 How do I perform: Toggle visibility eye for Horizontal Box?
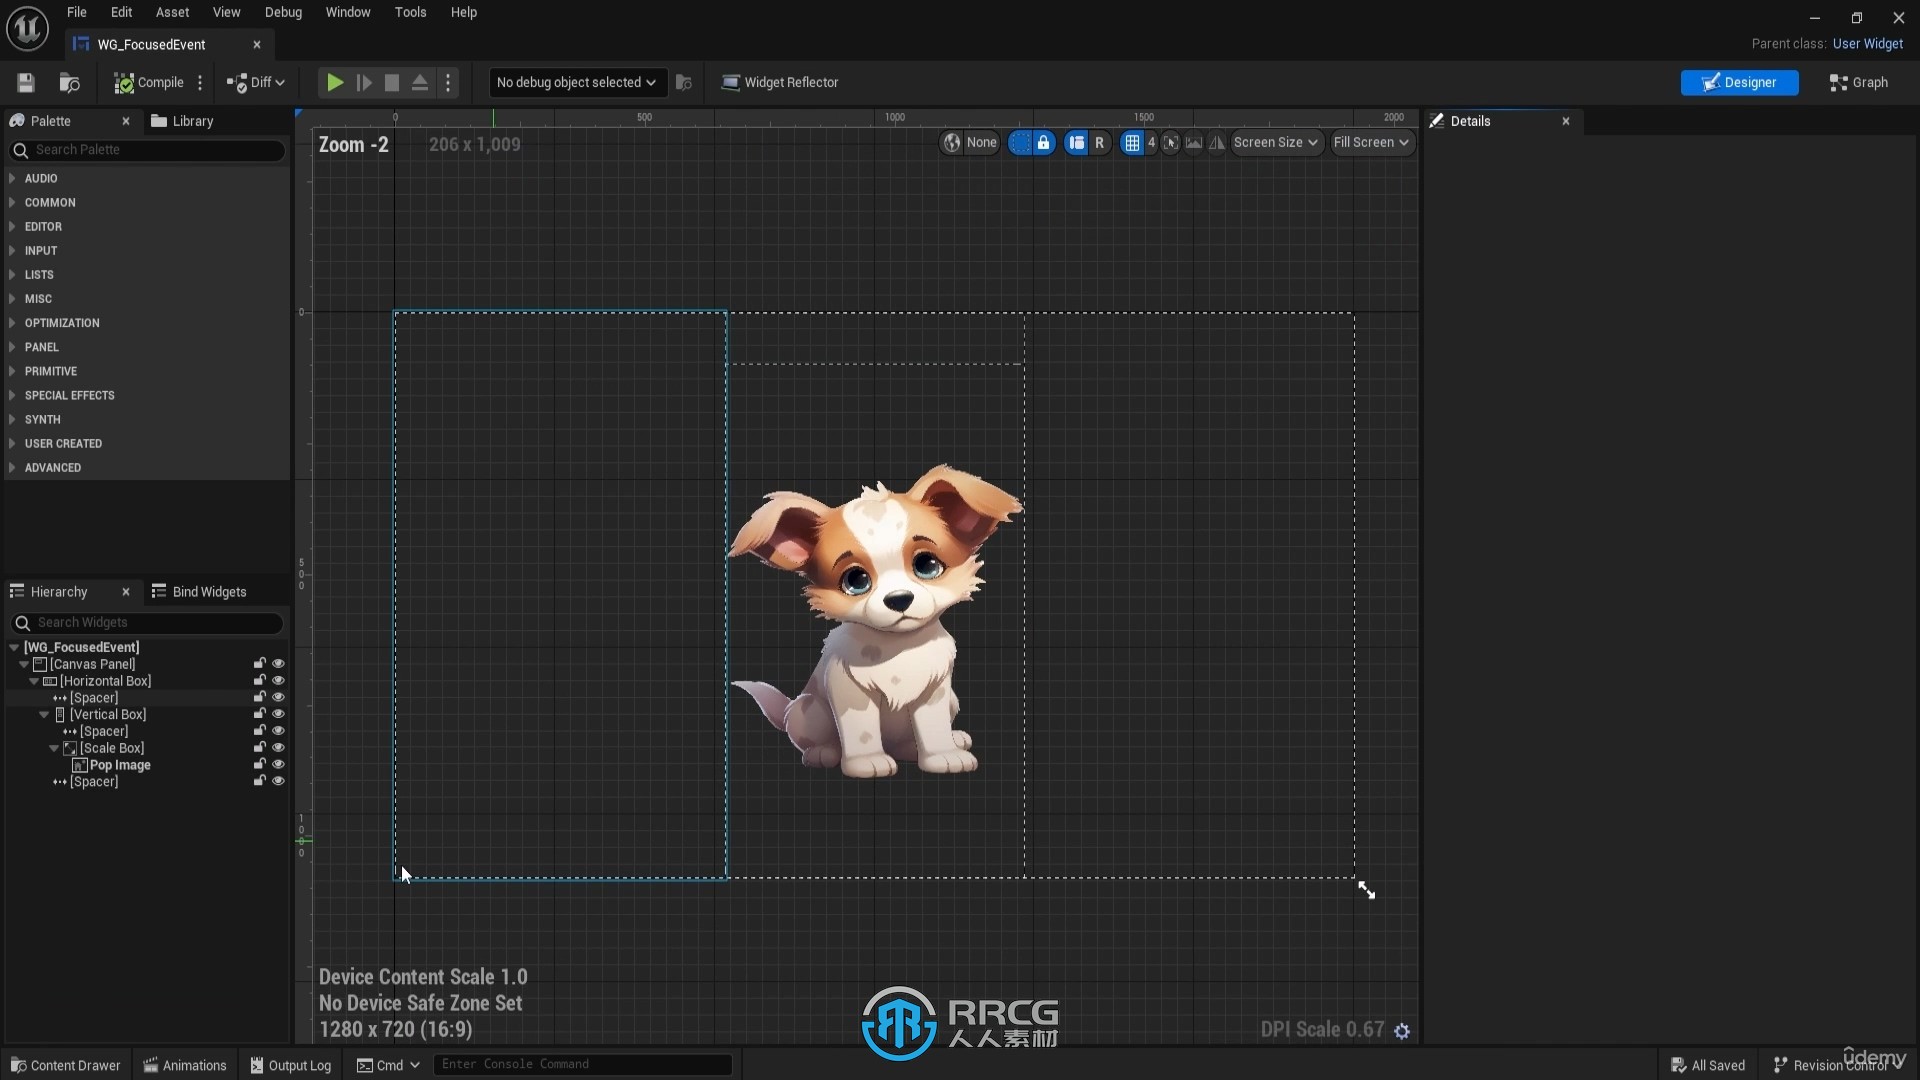click(x=278, y=681)
